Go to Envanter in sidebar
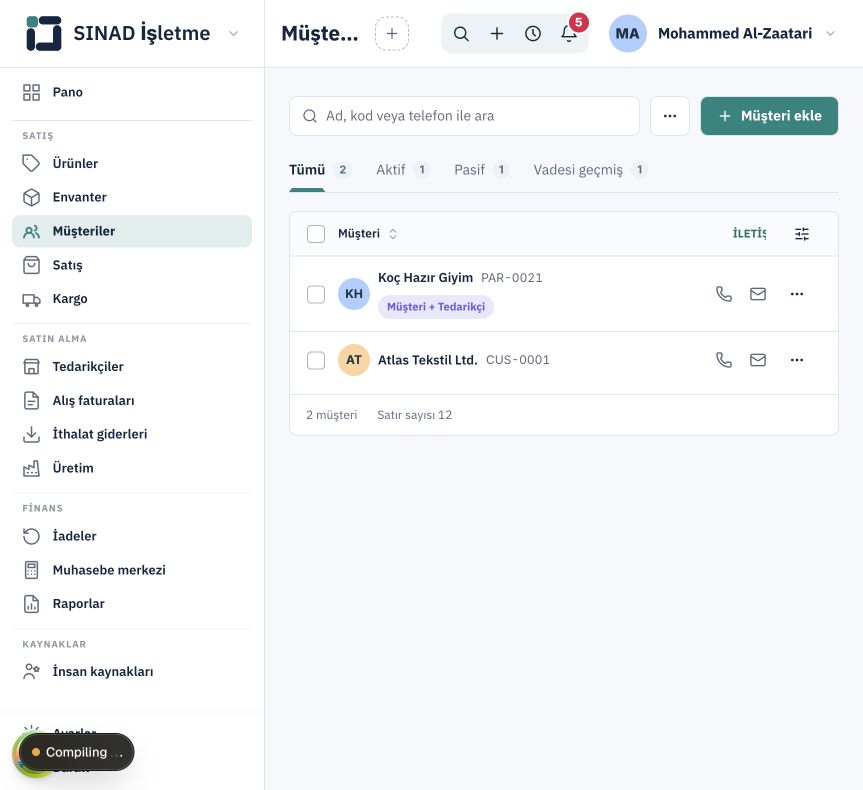The width and height of the screenshot is (863, 790). (x=132, y=197)
